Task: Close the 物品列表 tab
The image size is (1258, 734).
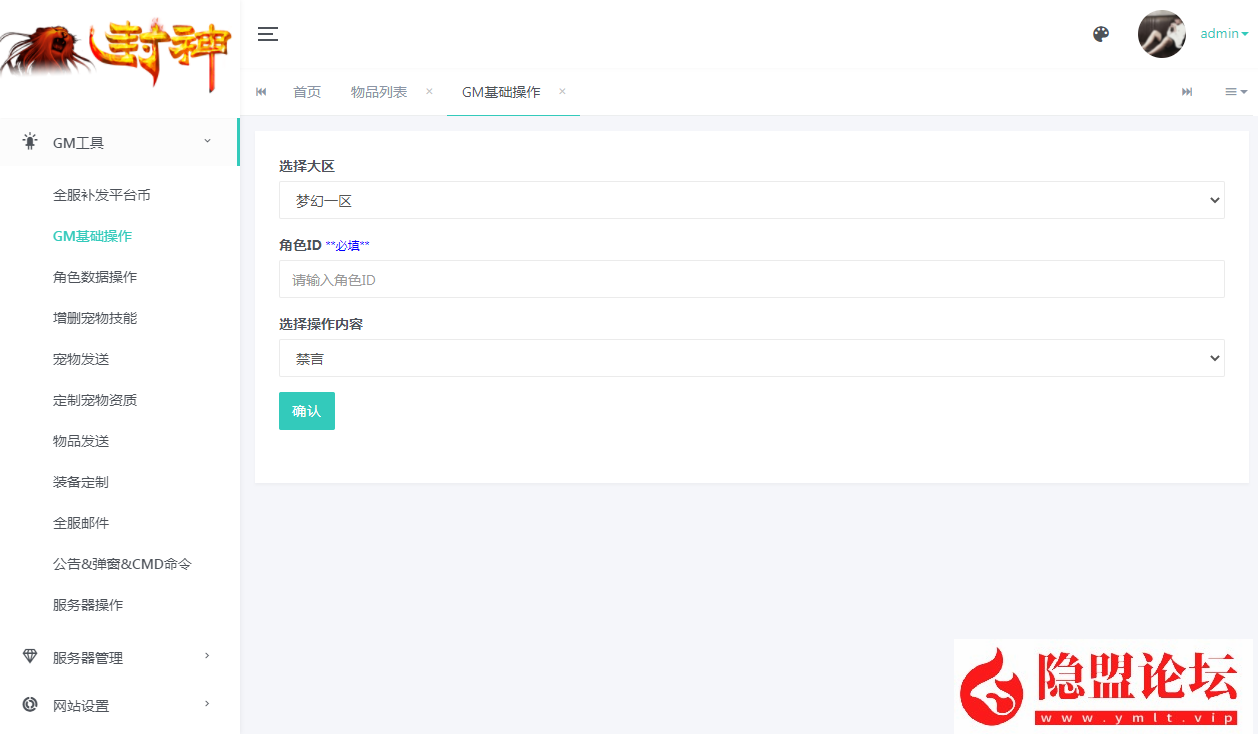Action: point(429,91)
